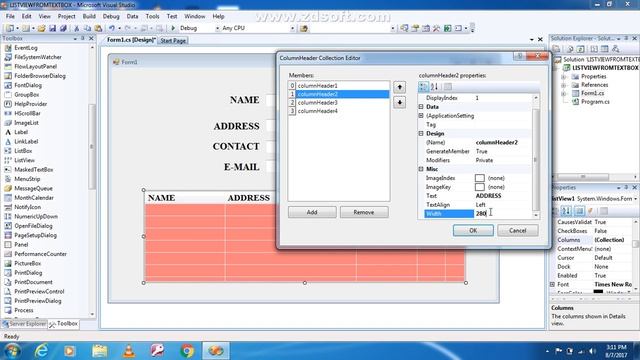Collapse the Misc category in the dialog
640x360 pixels.
tap(421, 169)
